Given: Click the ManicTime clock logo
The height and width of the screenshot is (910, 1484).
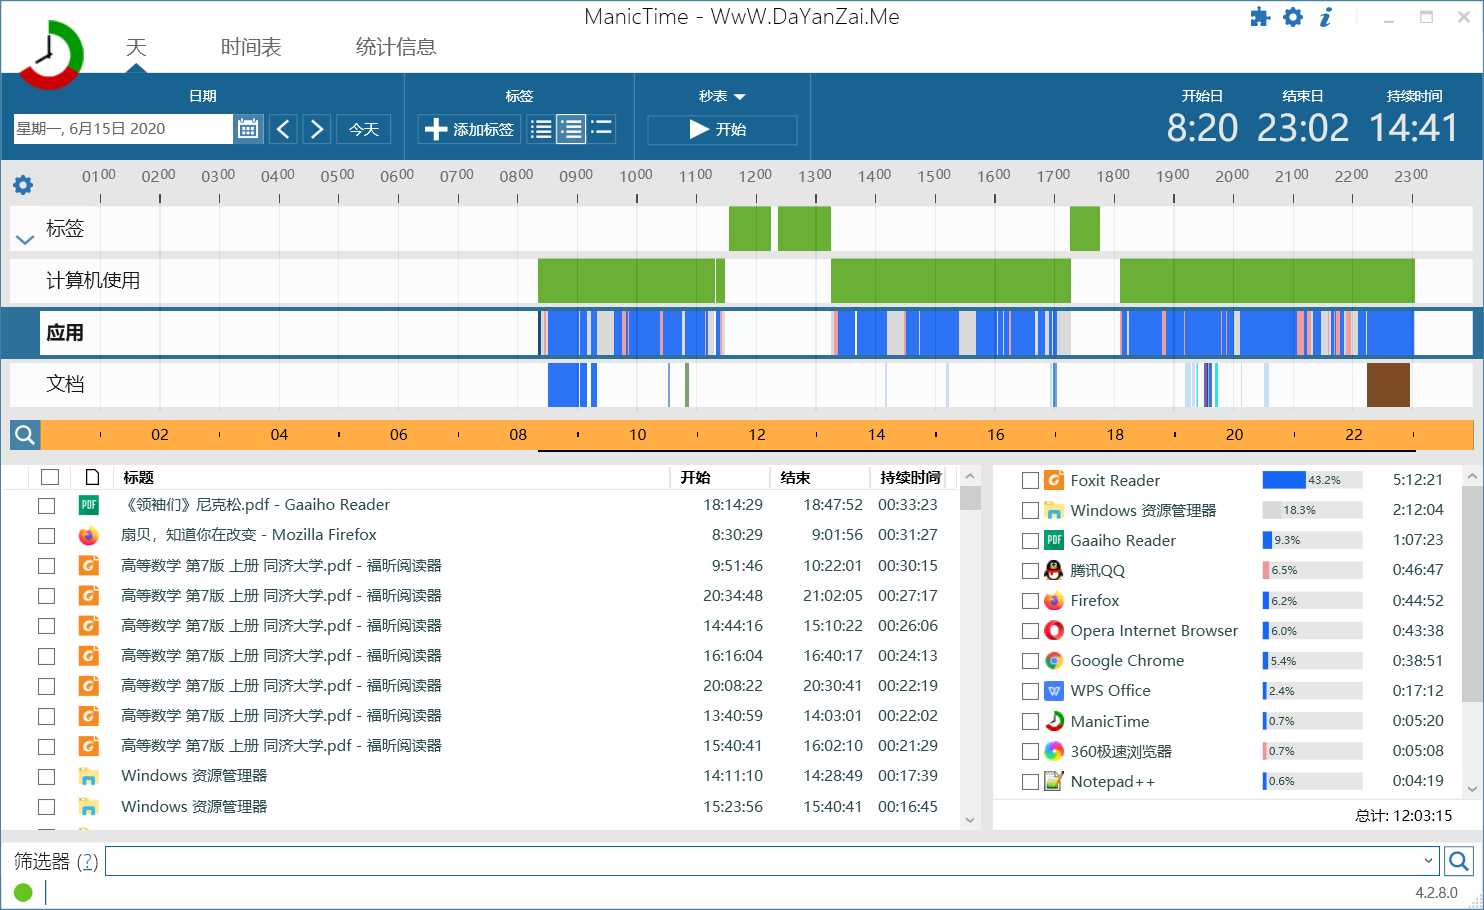Looking at the screenshot, I should pos(50,54).
